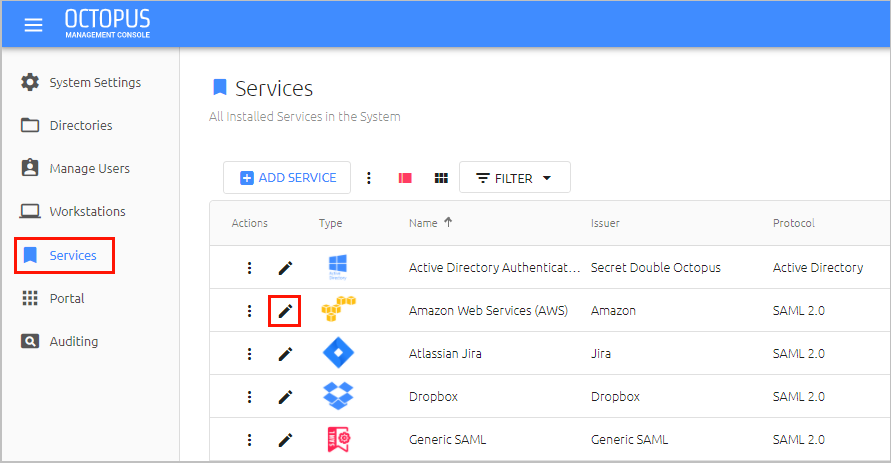The height and width of the screenshot is (463, 891).
Task: Click the Dropbox logo icon
Action: point(338,395)
